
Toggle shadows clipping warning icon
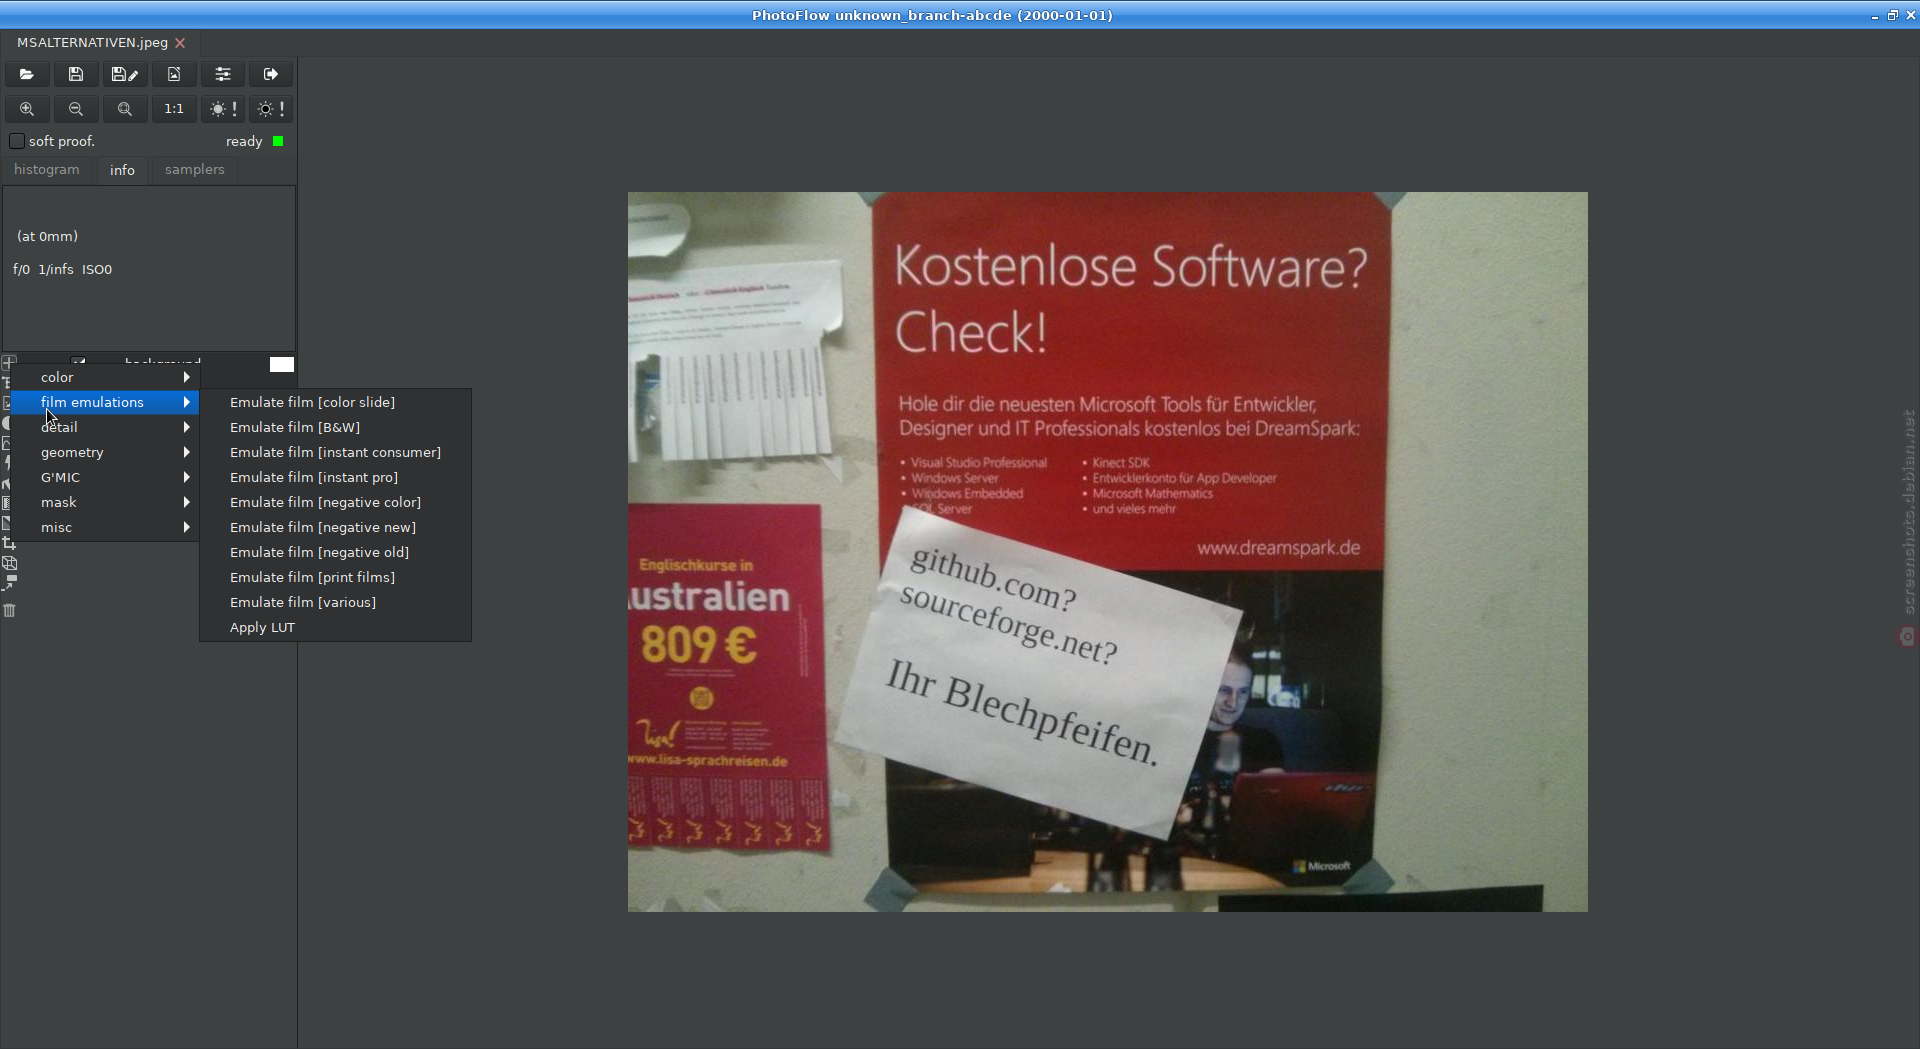(x=271, y=109)
